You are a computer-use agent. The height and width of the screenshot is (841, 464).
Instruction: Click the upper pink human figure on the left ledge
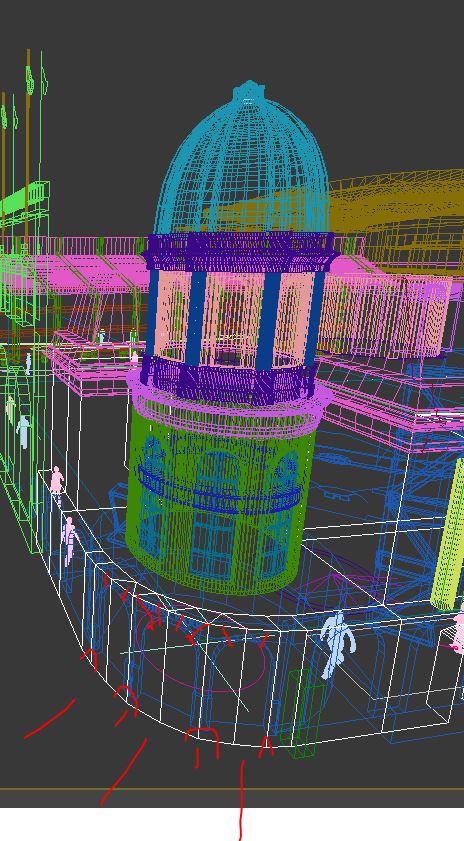[x=56, y=480]
